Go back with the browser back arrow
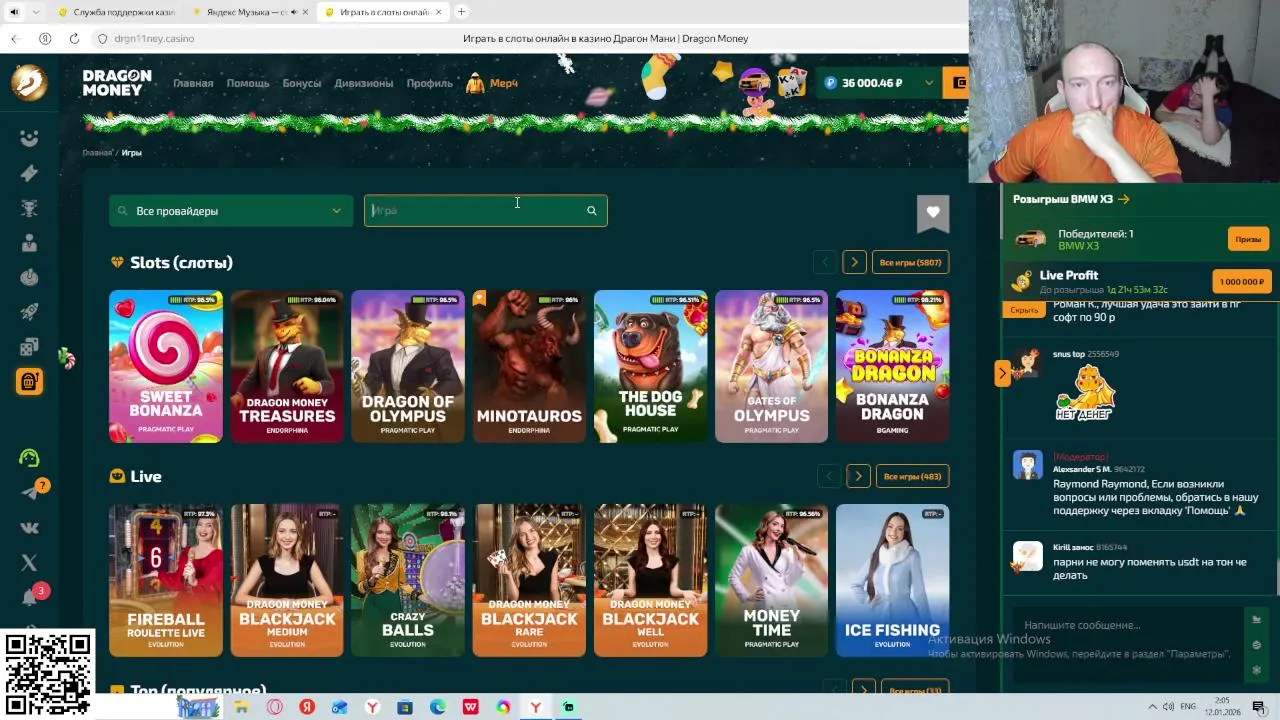 coord(15,38)
